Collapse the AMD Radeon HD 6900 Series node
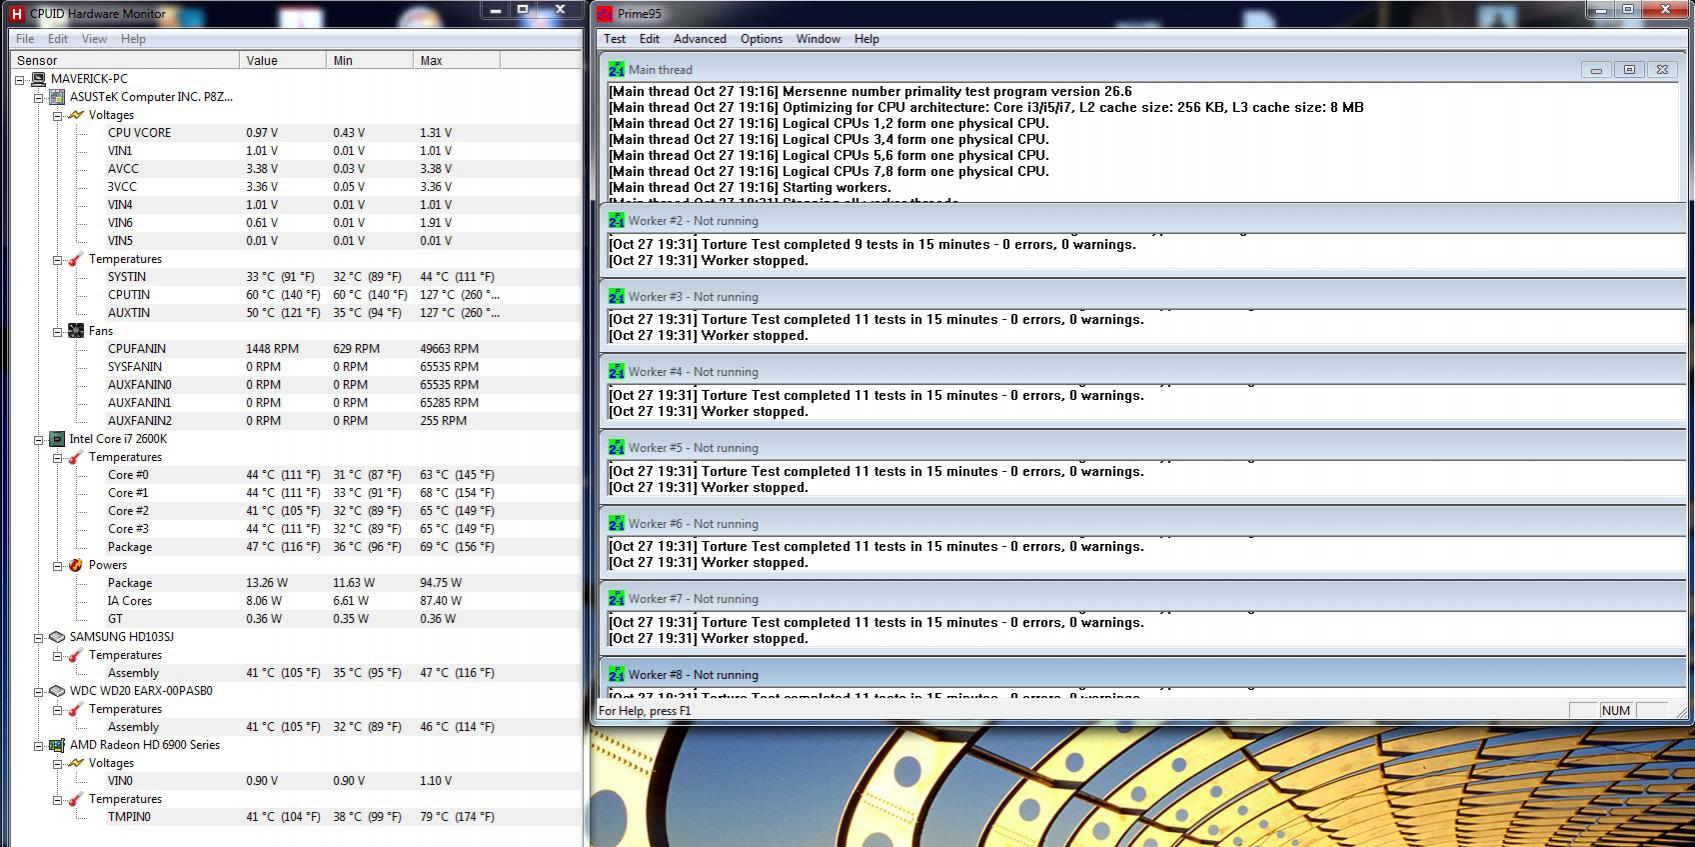 tap(39, 745)
